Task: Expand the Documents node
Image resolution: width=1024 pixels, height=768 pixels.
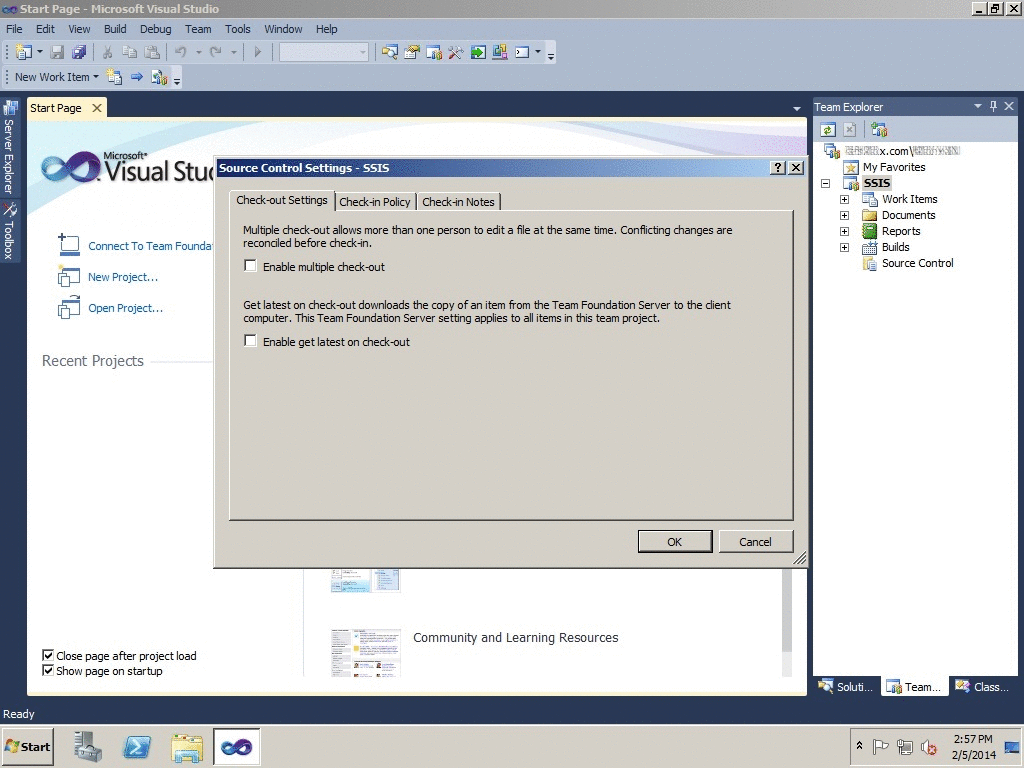Action: (844, 216)
